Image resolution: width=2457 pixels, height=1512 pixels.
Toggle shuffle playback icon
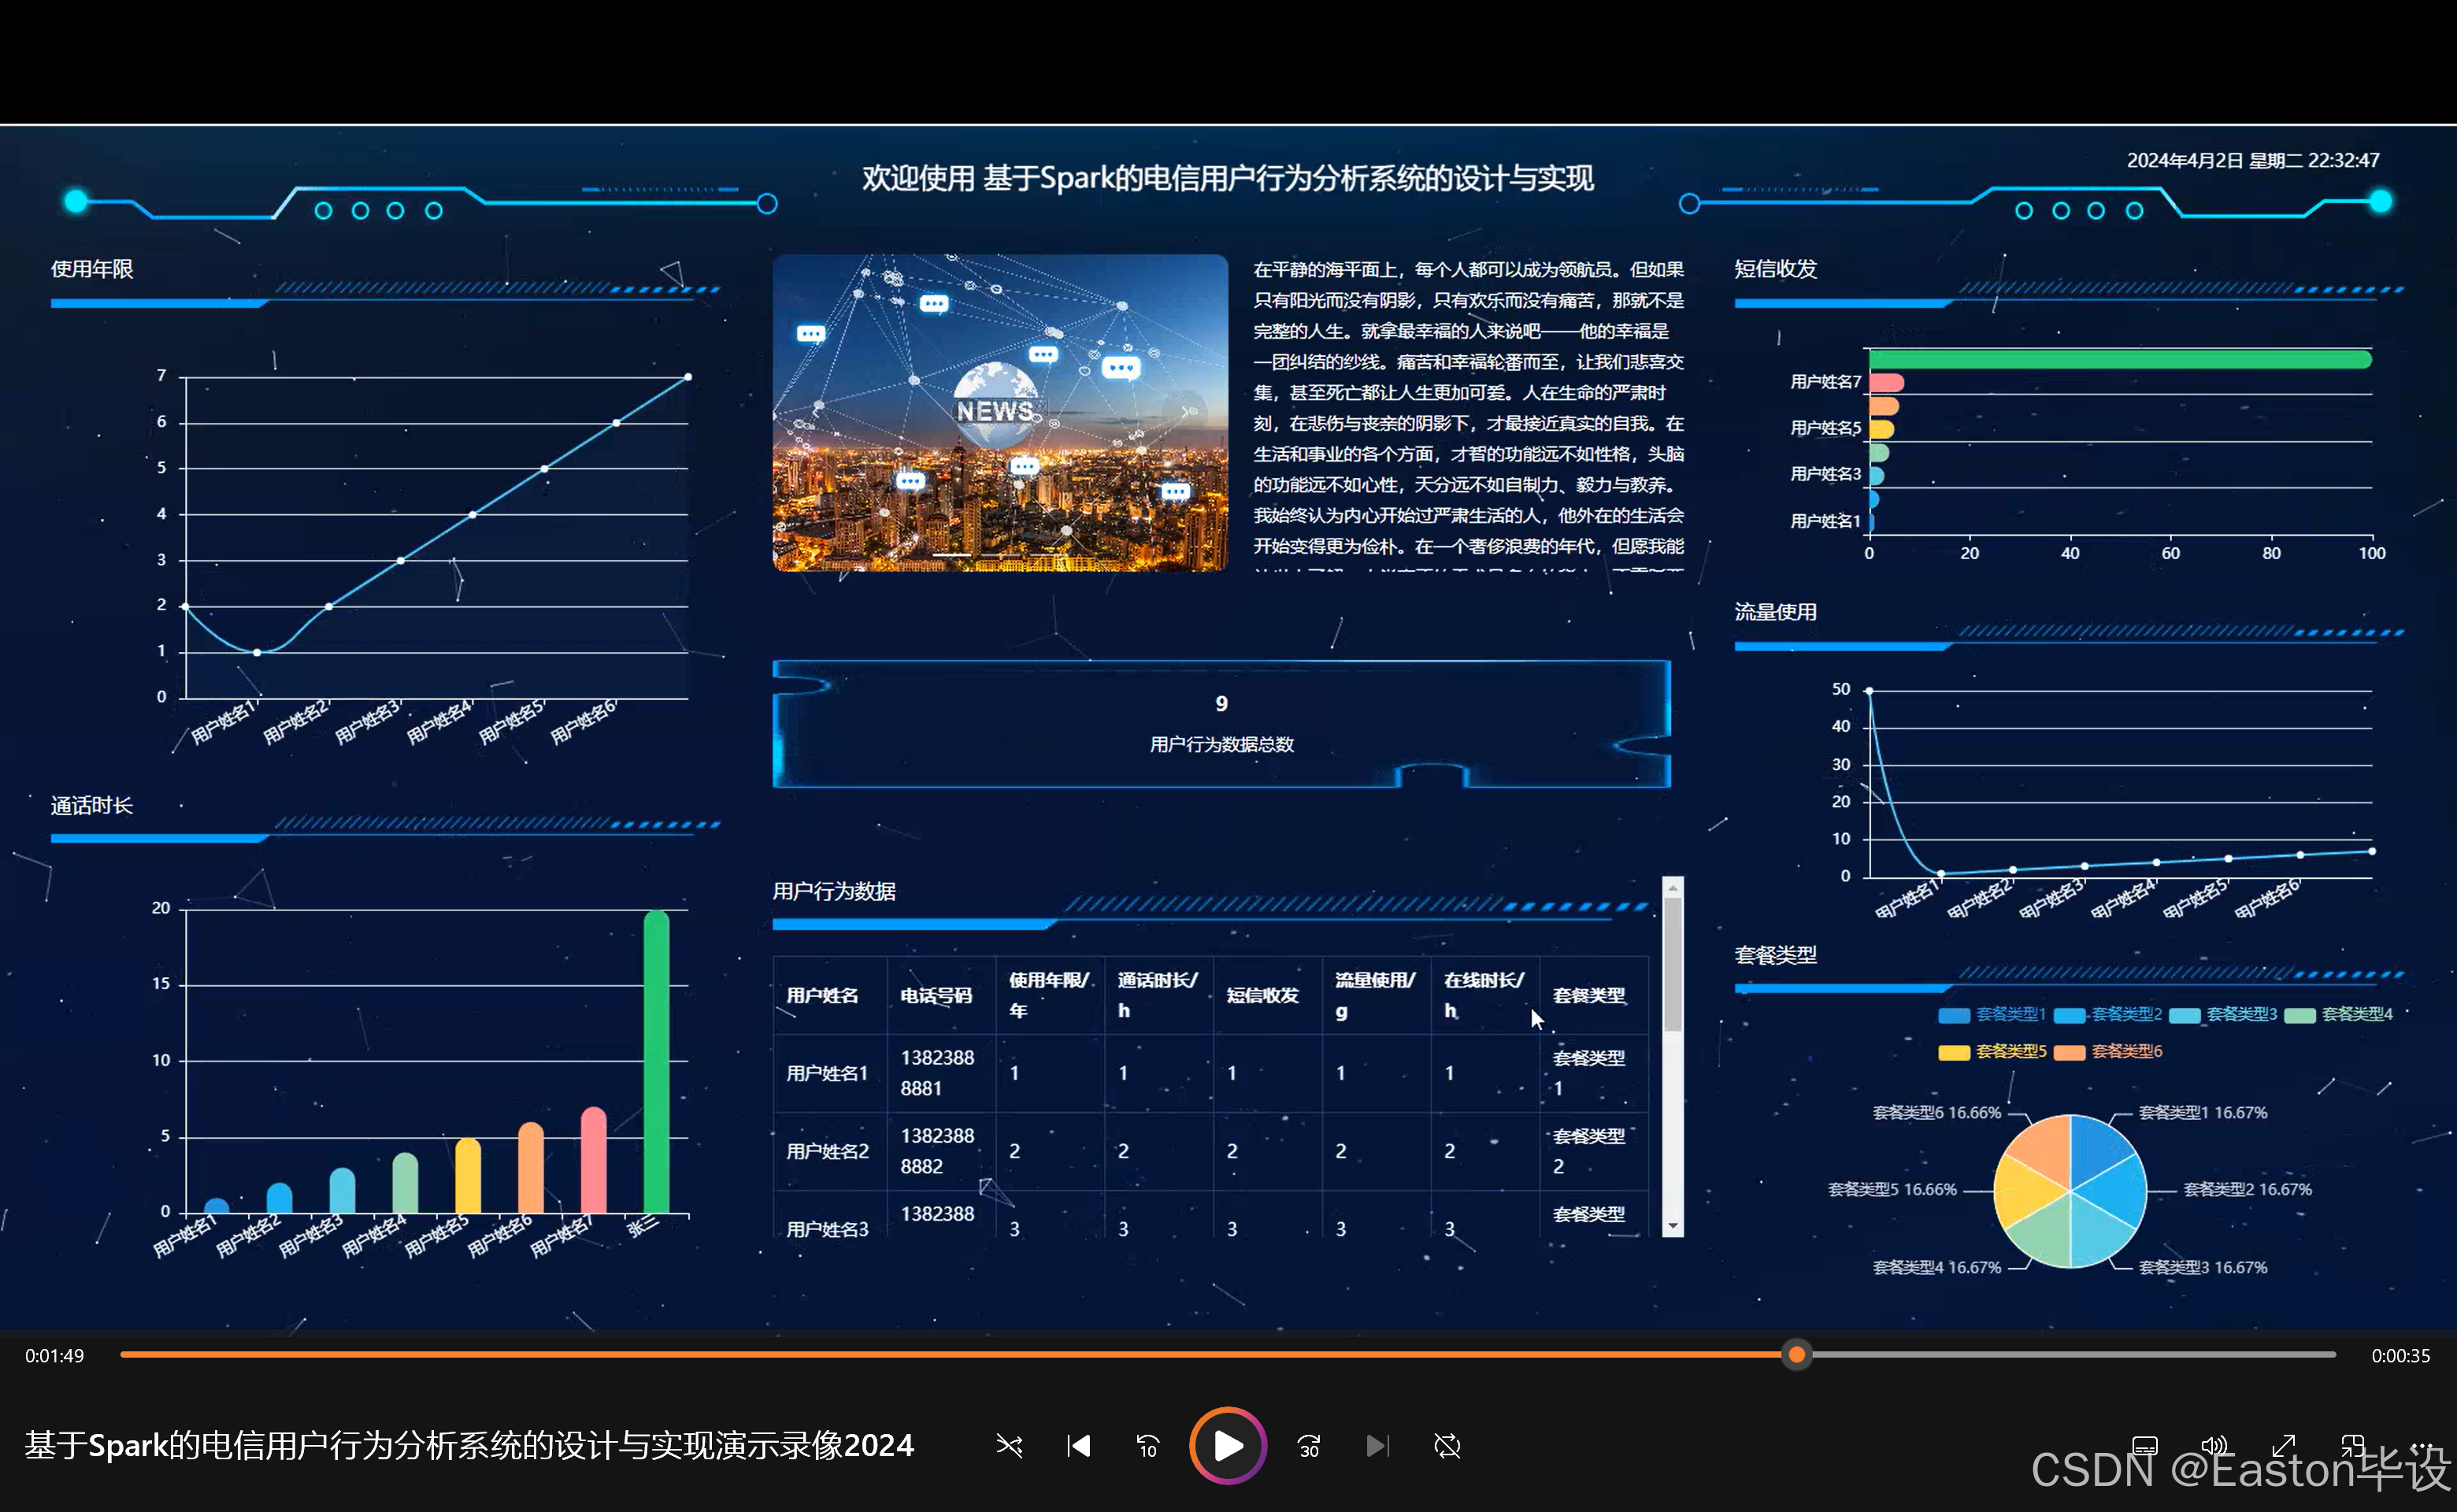[1009, 1446]
